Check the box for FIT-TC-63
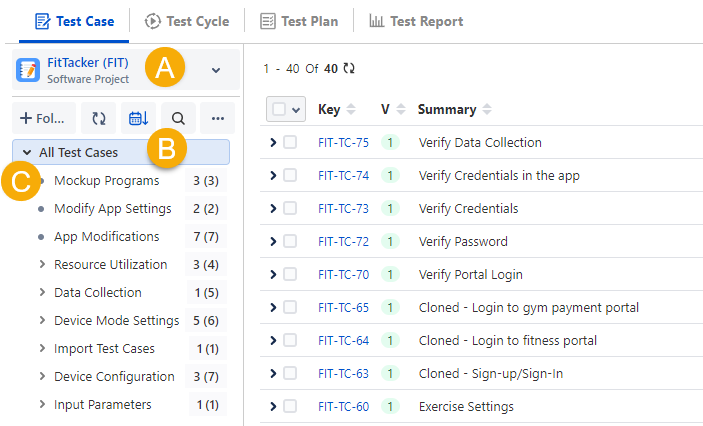The image size is (703, 426). click(x=290, y=373)
